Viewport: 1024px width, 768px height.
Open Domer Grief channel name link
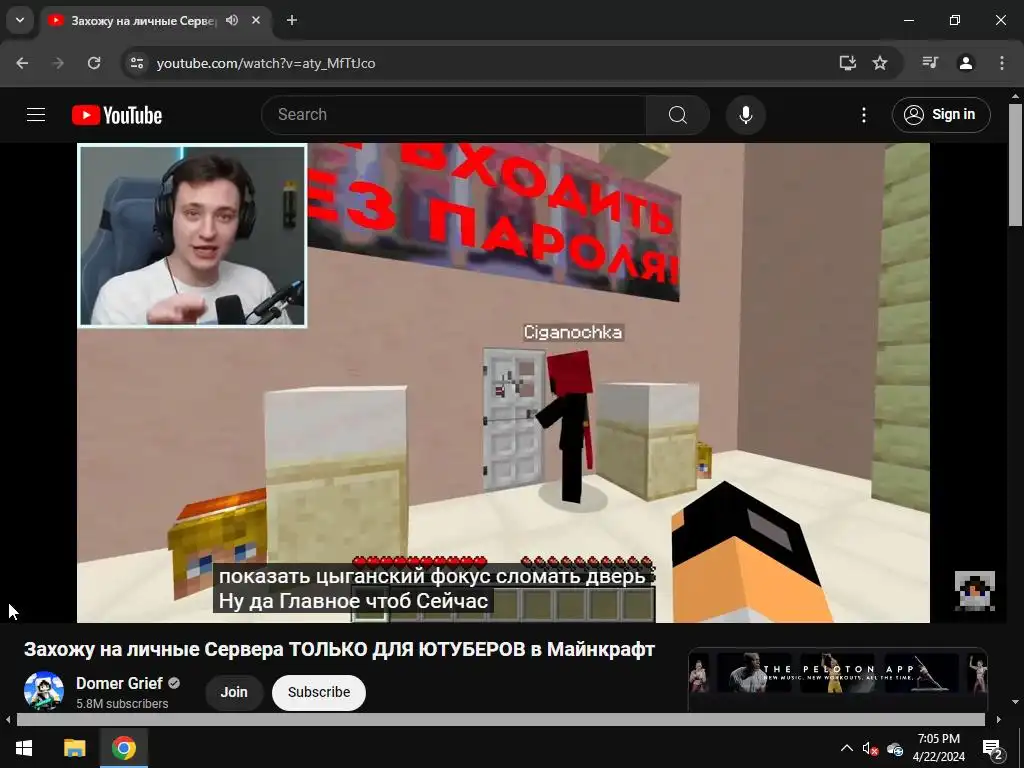point(119,683)
